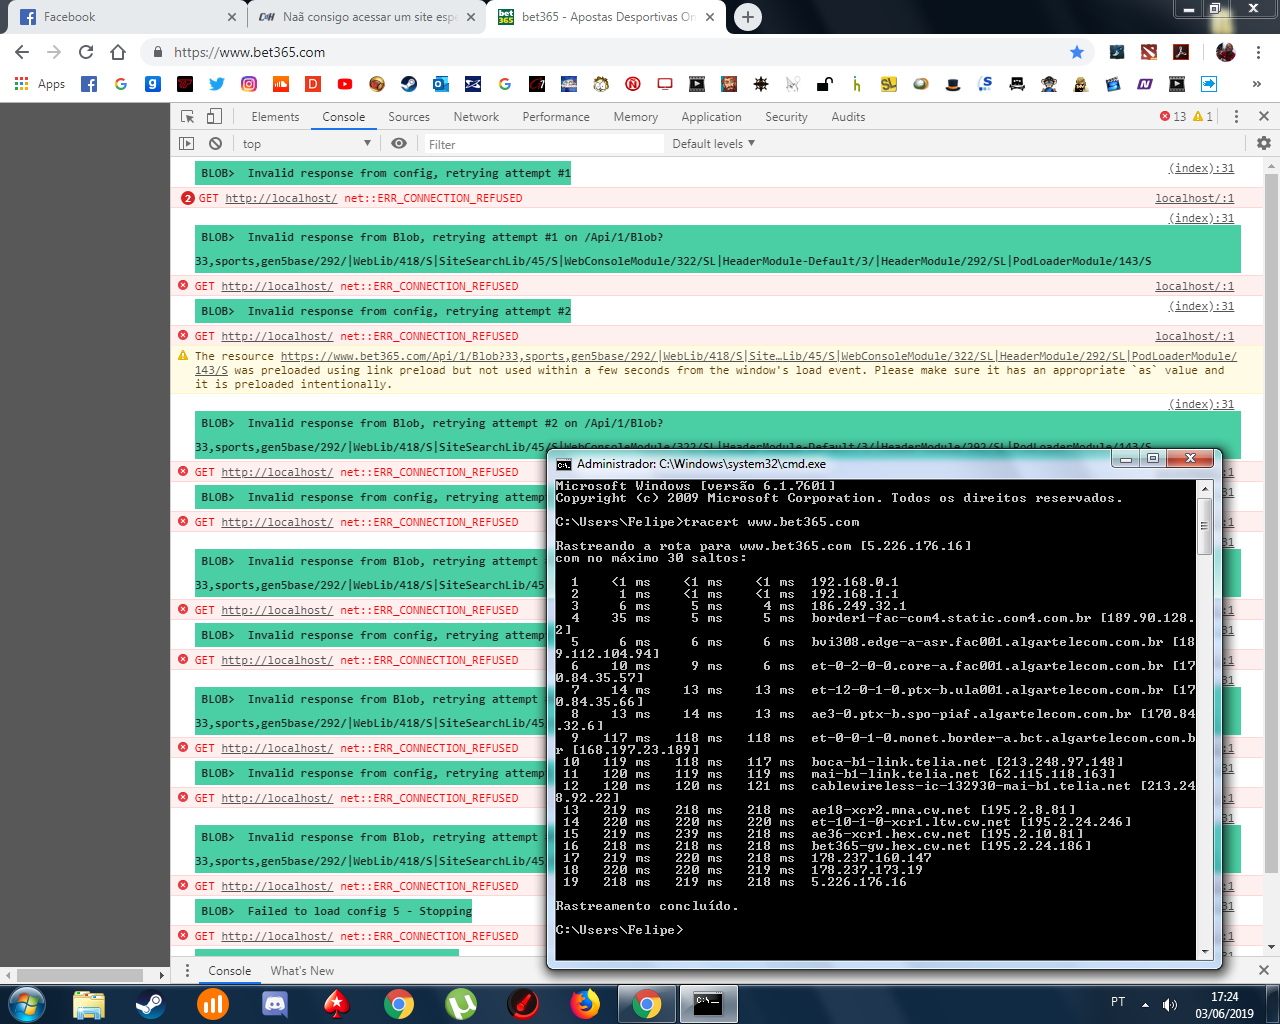Open the Application panel
The image size is (1280, 1024).
click(x=712, y=117)
